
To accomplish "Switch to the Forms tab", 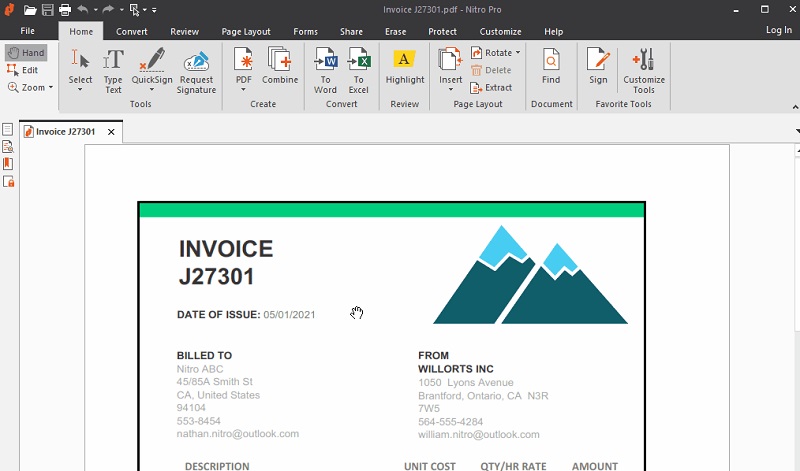I will [305, 32].
